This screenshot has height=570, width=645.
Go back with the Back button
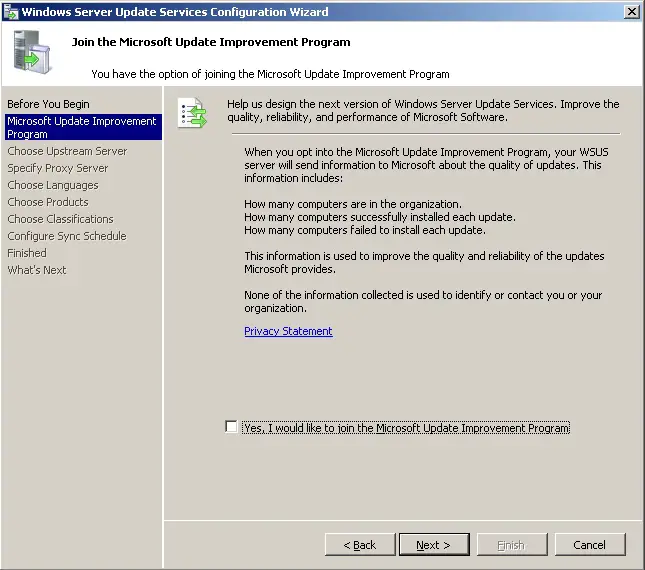click(360, 545)
